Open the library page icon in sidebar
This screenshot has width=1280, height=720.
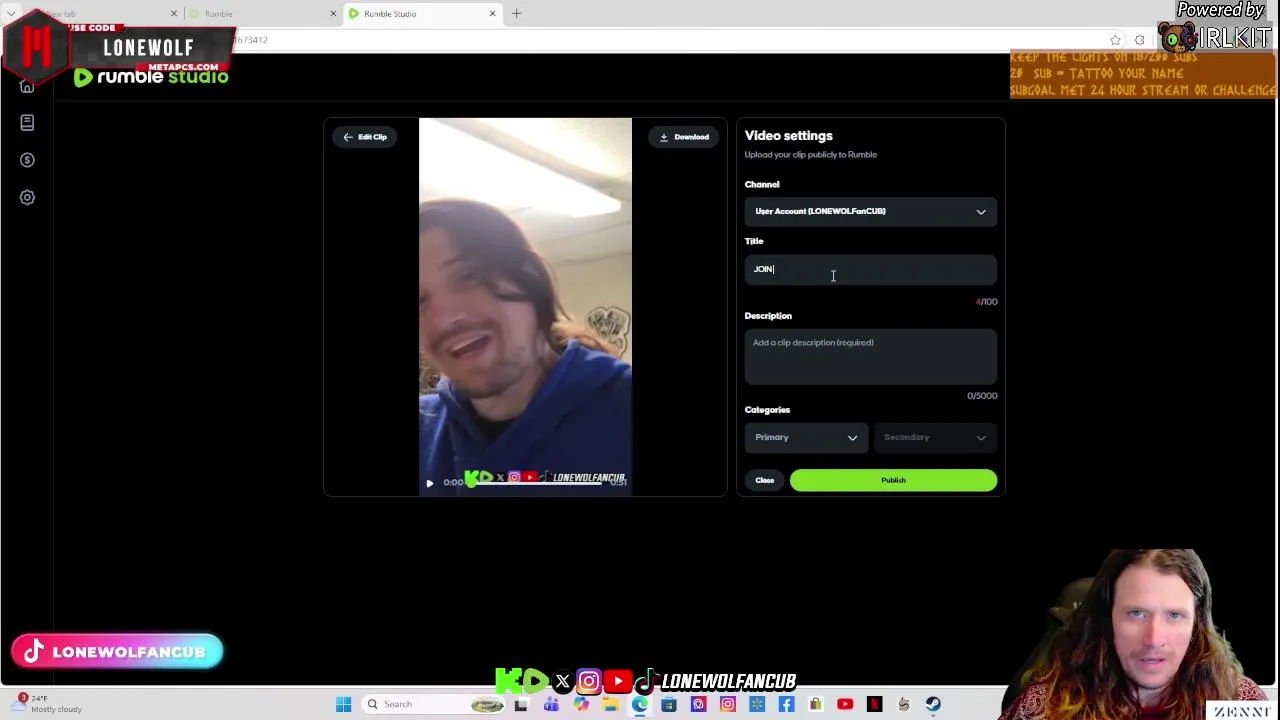click(27, 122)
